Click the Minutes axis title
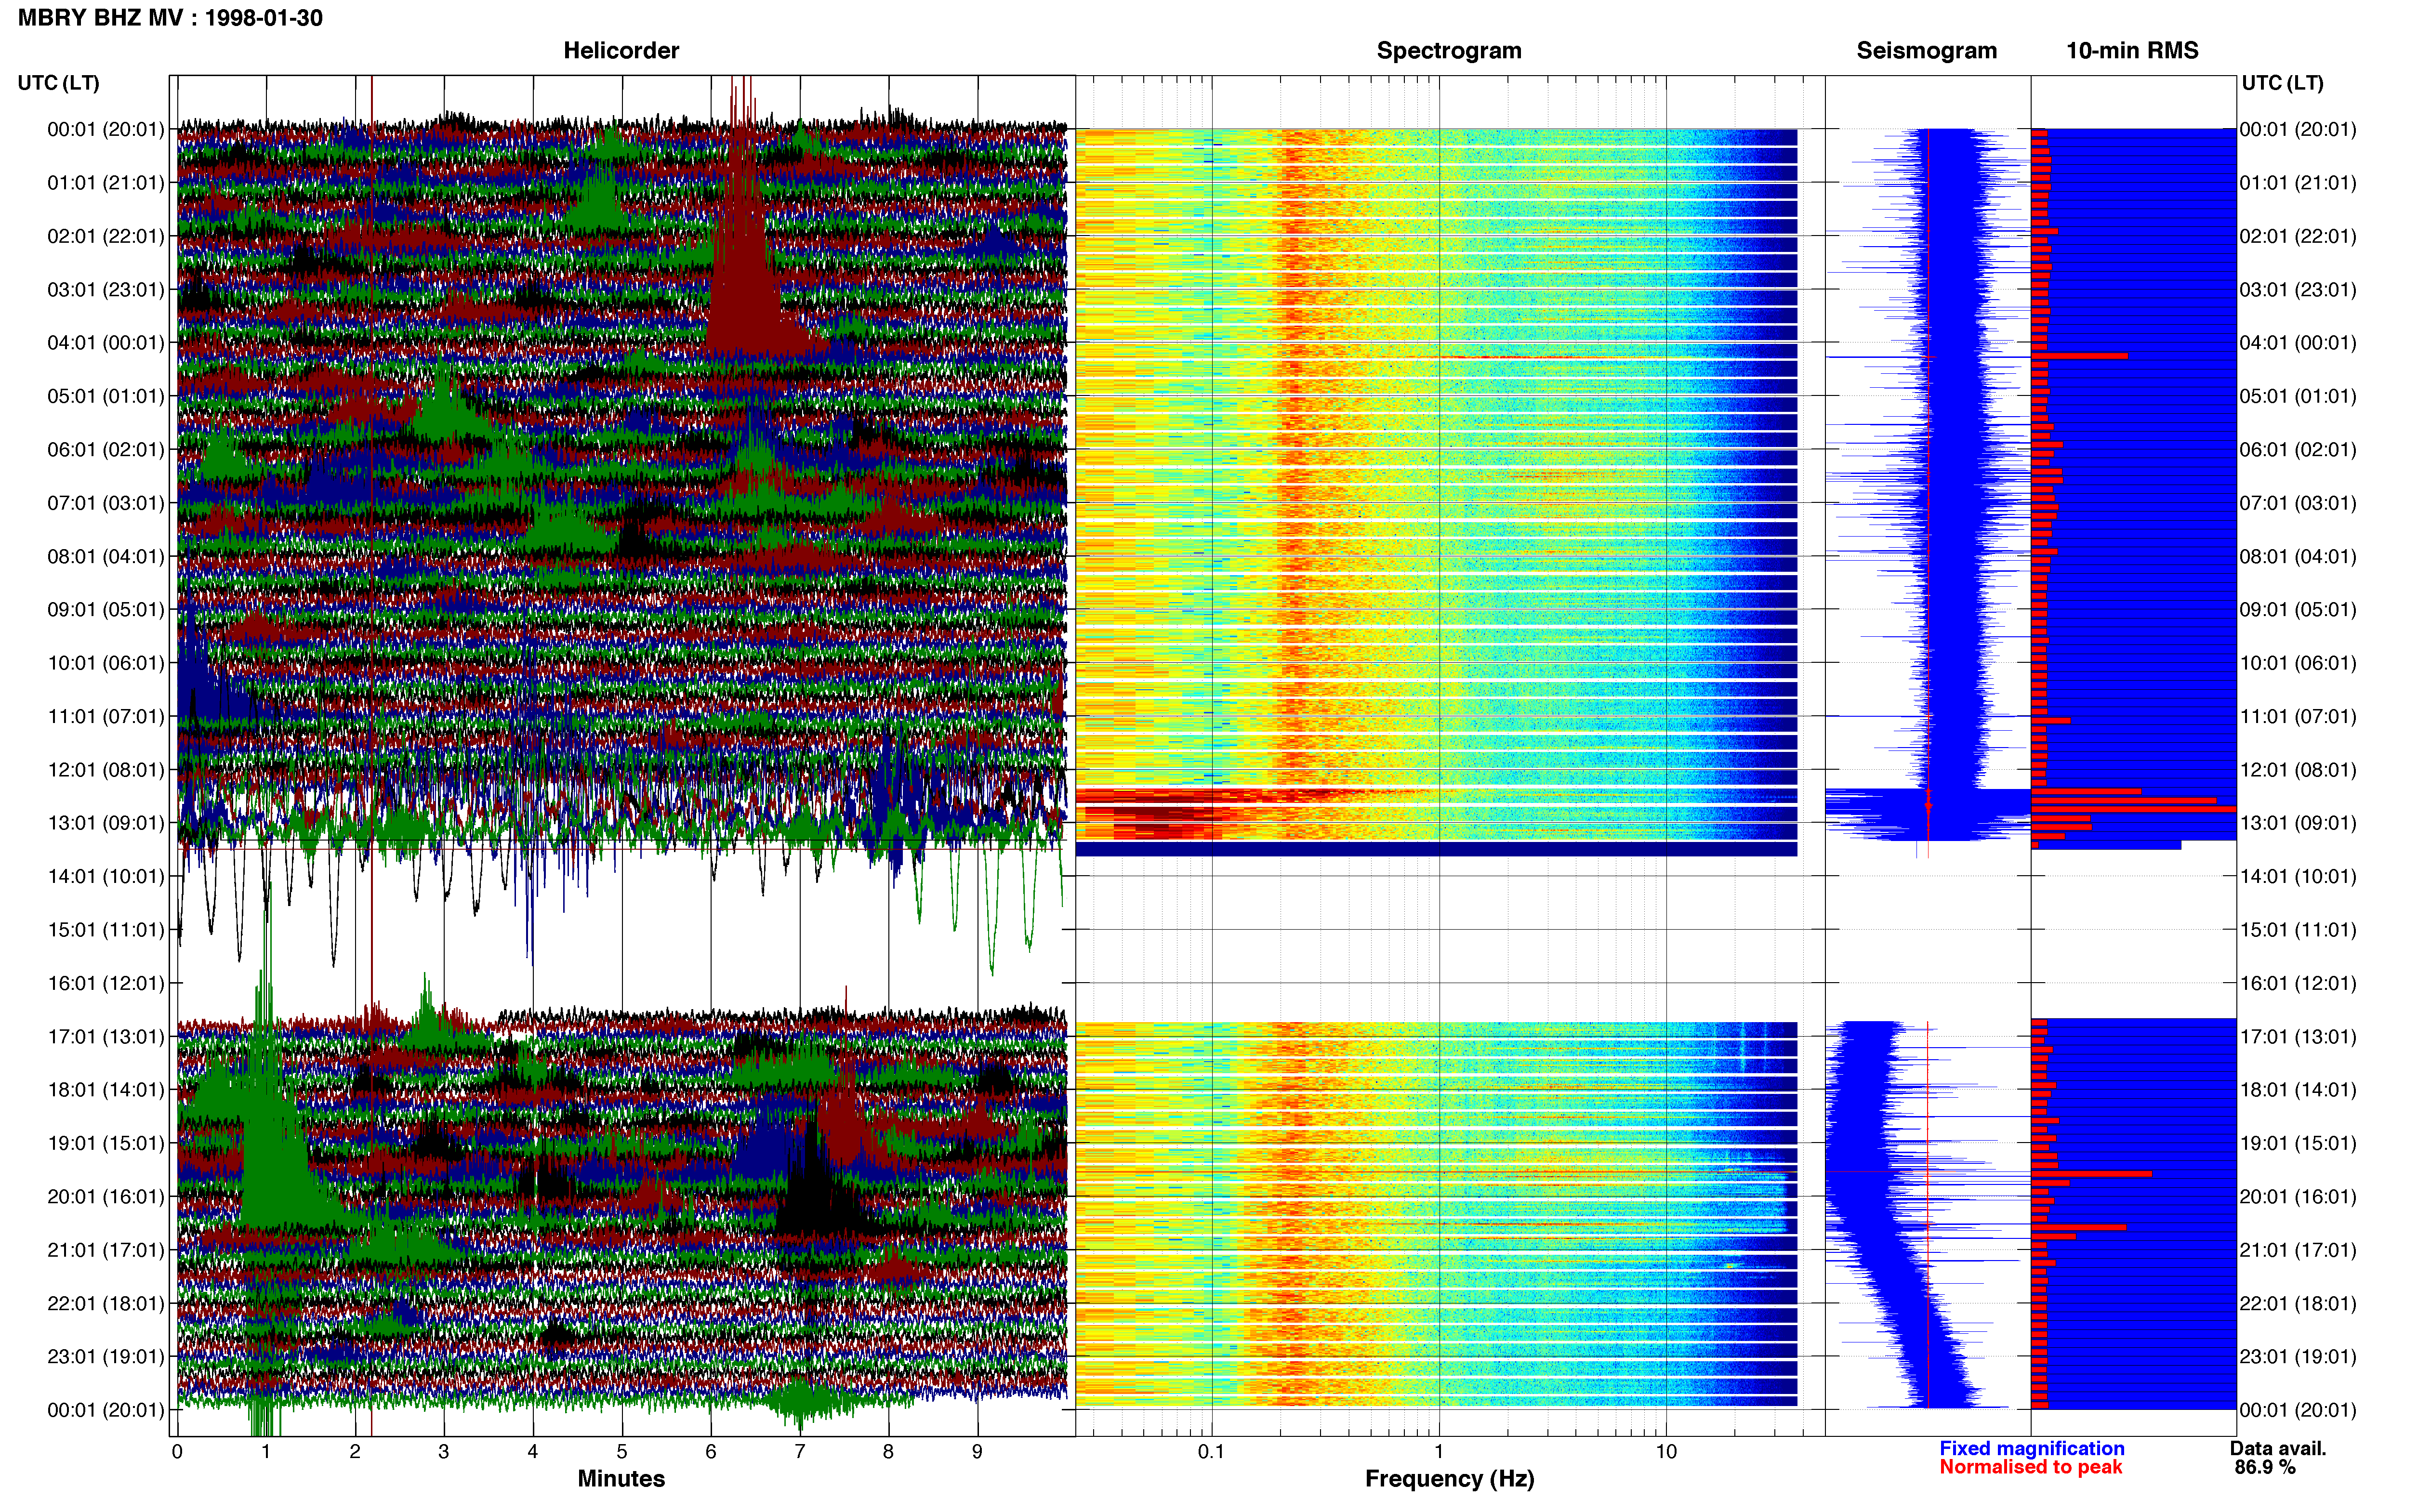 point(621,1479)
